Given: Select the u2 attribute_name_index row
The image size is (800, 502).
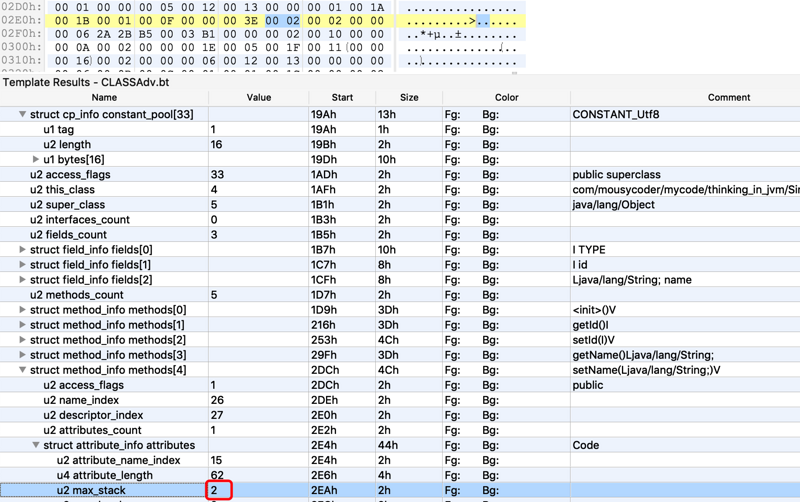Looking at the screenshot, I should [x=400, y=460].
